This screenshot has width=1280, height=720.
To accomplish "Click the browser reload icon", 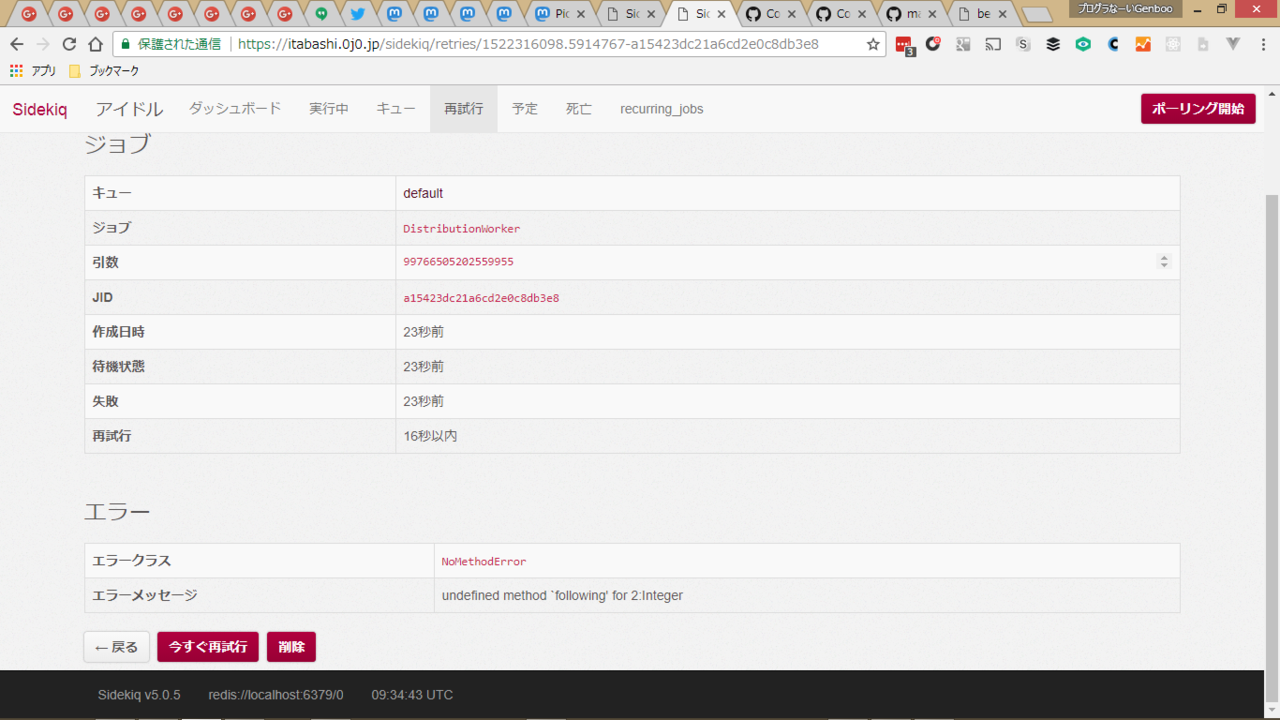I will [69, 45].
